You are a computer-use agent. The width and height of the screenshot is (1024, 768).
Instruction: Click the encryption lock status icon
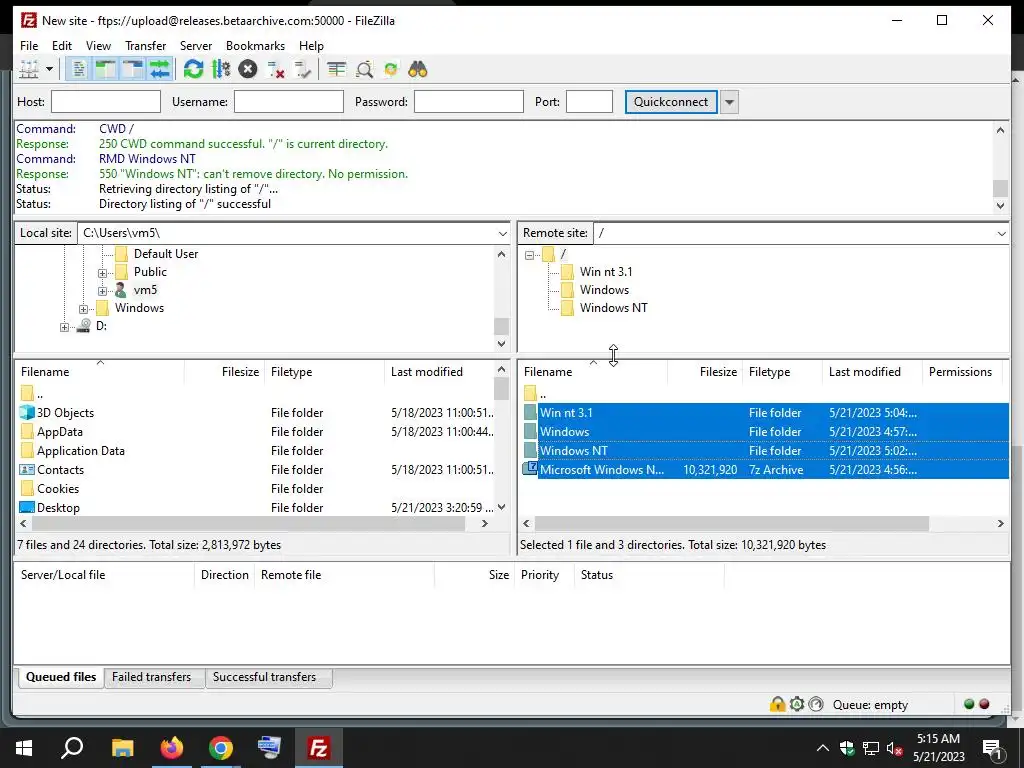point(777,704)
